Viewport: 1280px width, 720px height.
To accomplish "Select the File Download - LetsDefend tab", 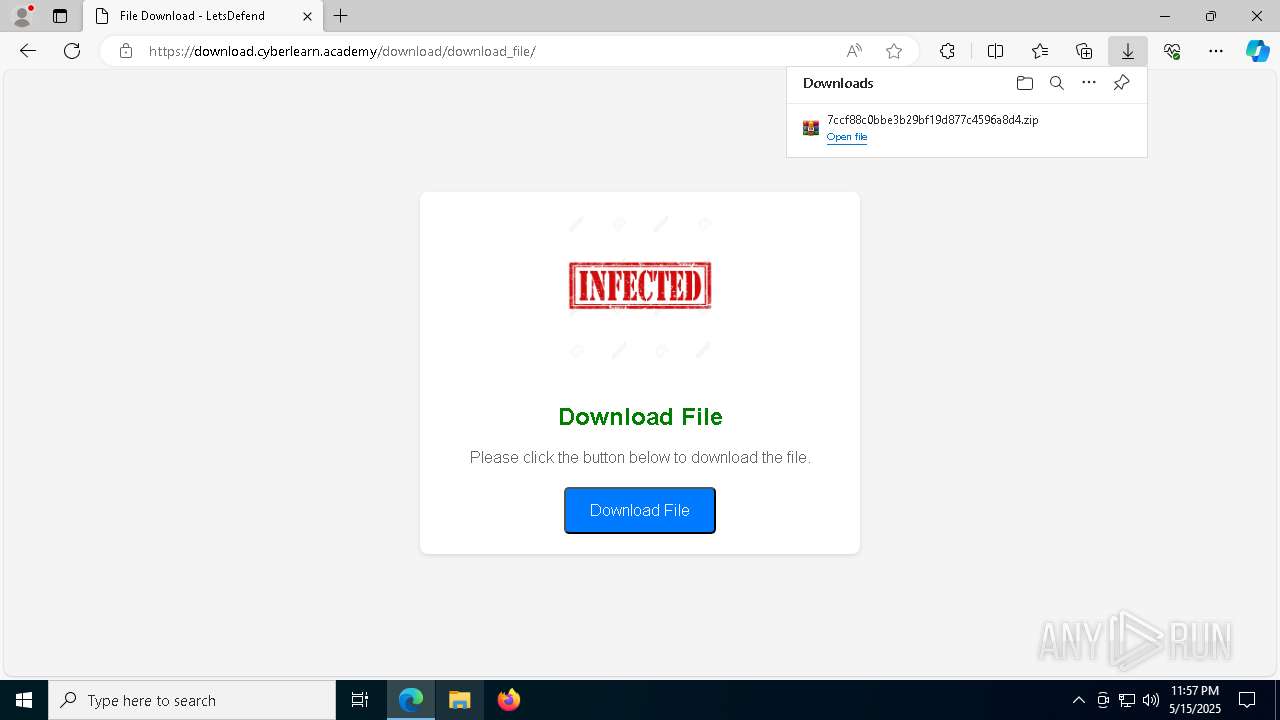I will pos(203,16).
